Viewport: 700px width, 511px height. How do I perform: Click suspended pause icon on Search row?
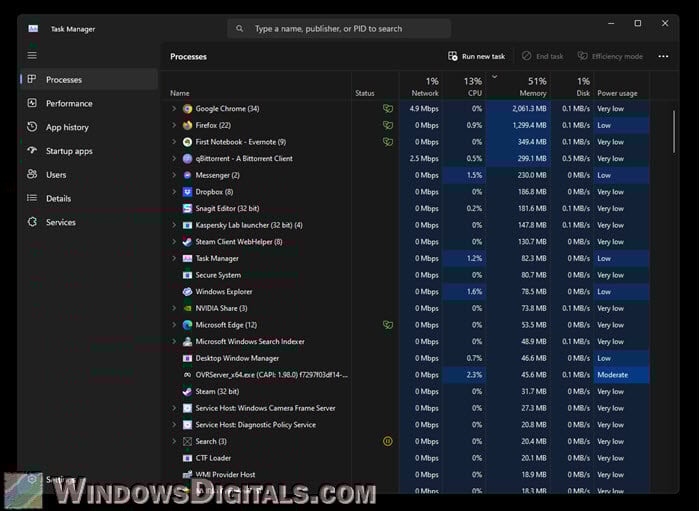[388, 441]
